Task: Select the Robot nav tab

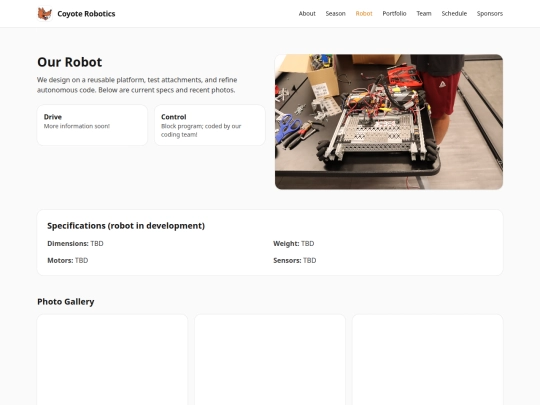Action: coord(364,13)
